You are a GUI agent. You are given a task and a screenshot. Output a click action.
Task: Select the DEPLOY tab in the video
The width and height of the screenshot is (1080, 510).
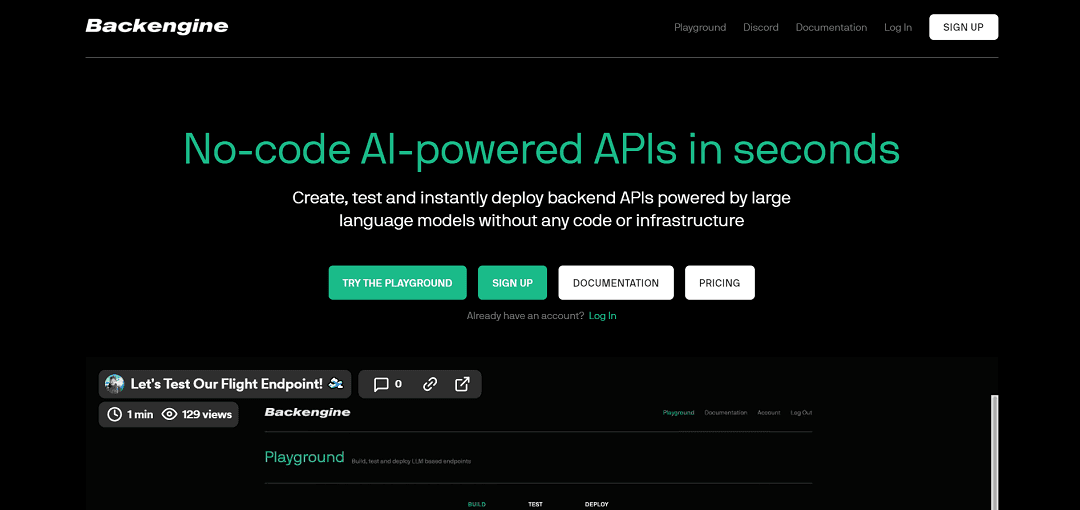(596, 504)
